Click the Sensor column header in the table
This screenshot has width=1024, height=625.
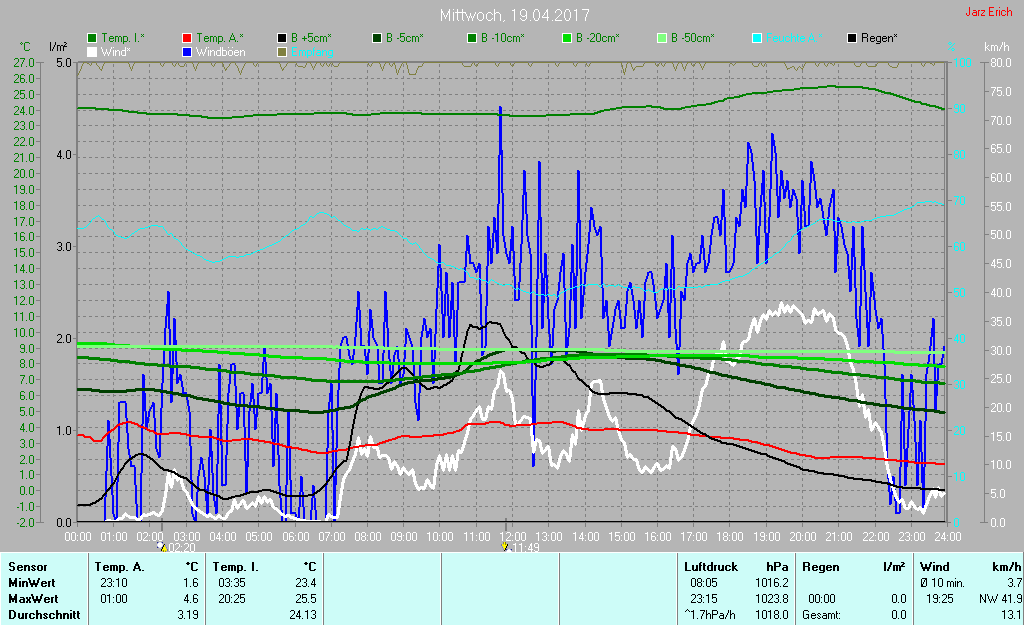click(x=27, y=567)
